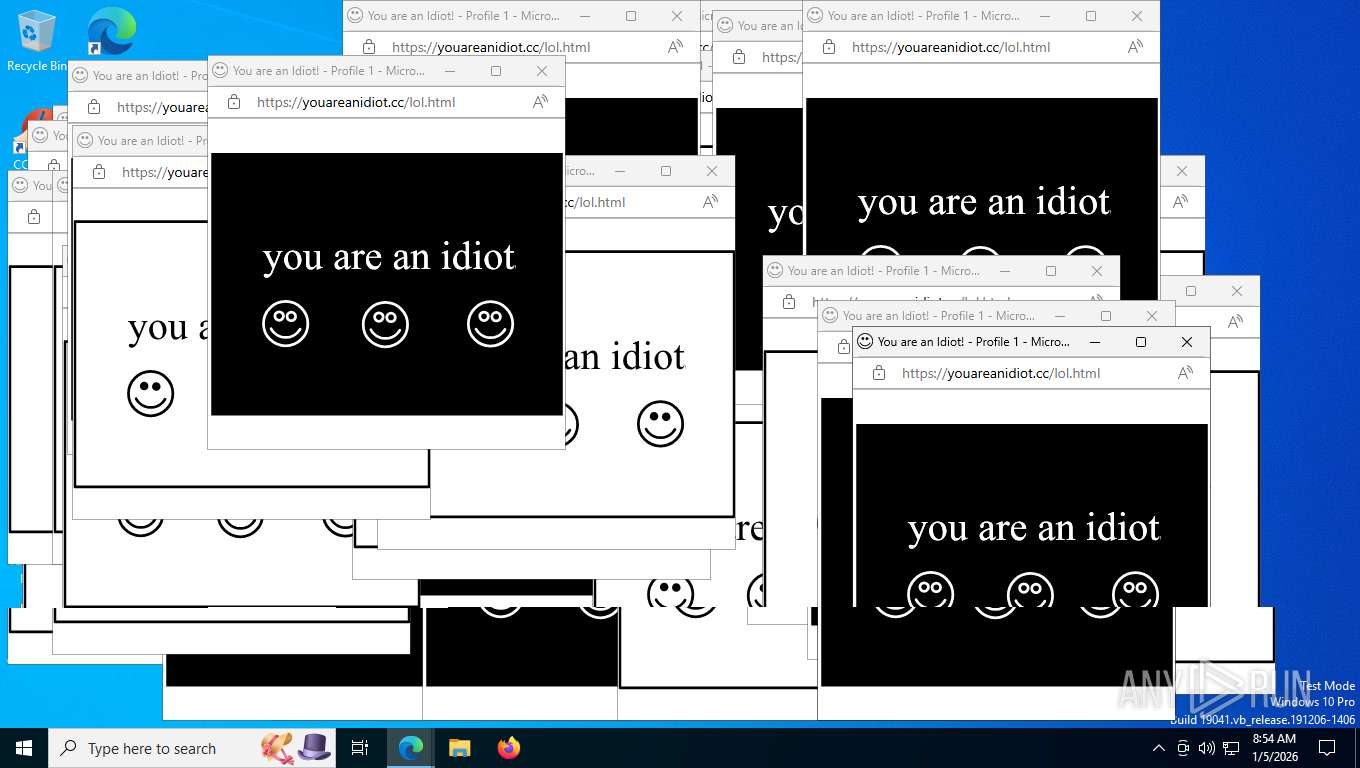Open Task View from the taskbar
The height and width of the screenshot is (768, 1360).
(x=360, y=748)
